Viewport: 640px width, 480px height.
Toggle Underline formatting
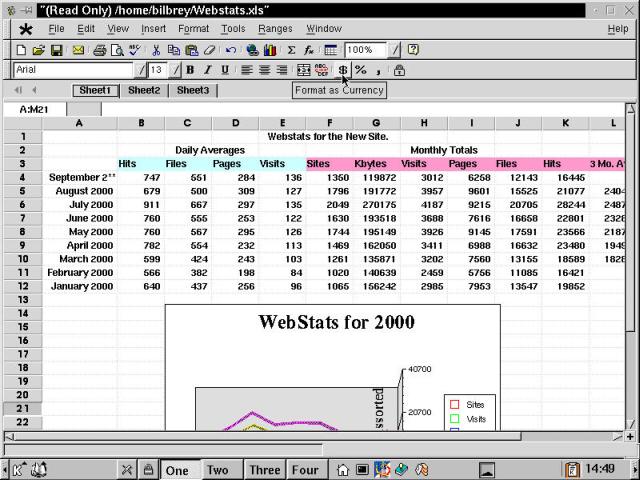224,70
